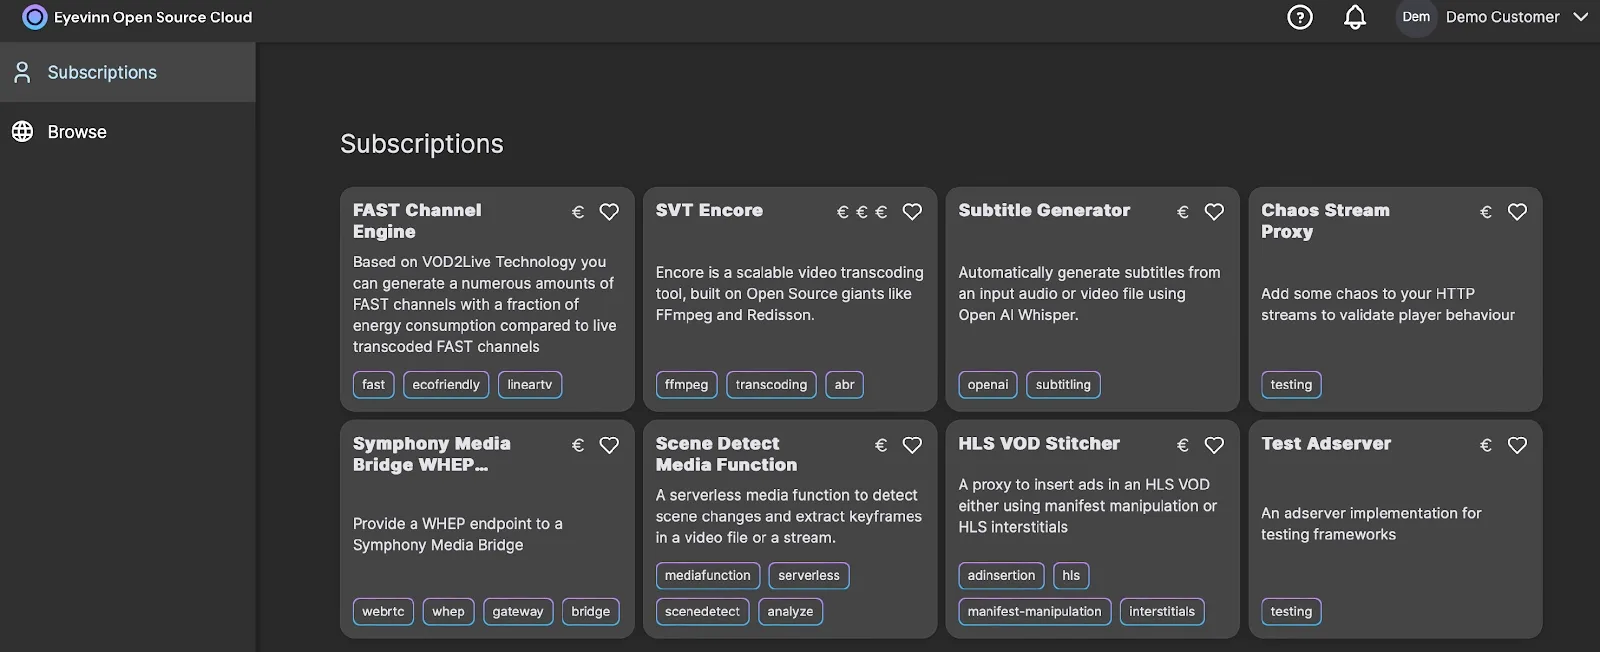1600x652 pixels.
Task: Open the Scene Detect Media Function title
Action: pyautogui.click(x=726, y=454)
